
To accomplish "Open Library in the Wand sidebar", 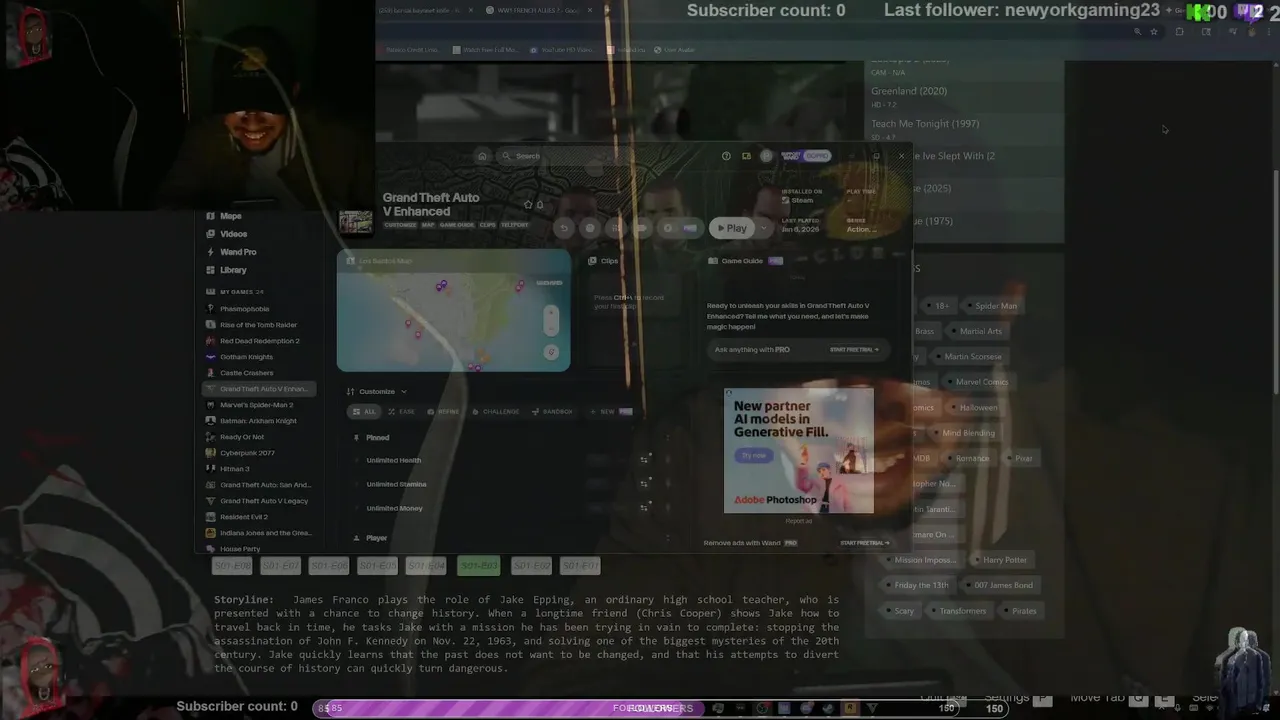I will coord(233,270).
